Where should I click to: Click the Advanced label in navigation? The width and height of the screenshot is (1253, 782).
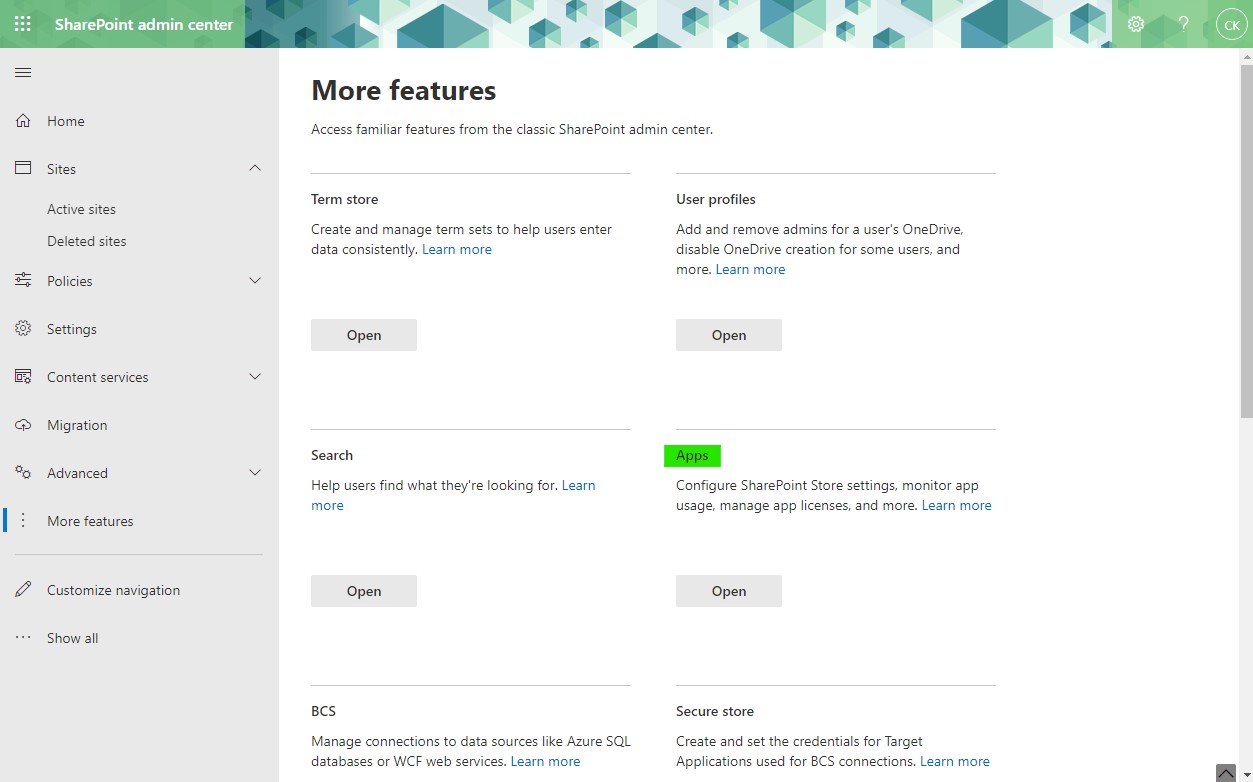77,473
